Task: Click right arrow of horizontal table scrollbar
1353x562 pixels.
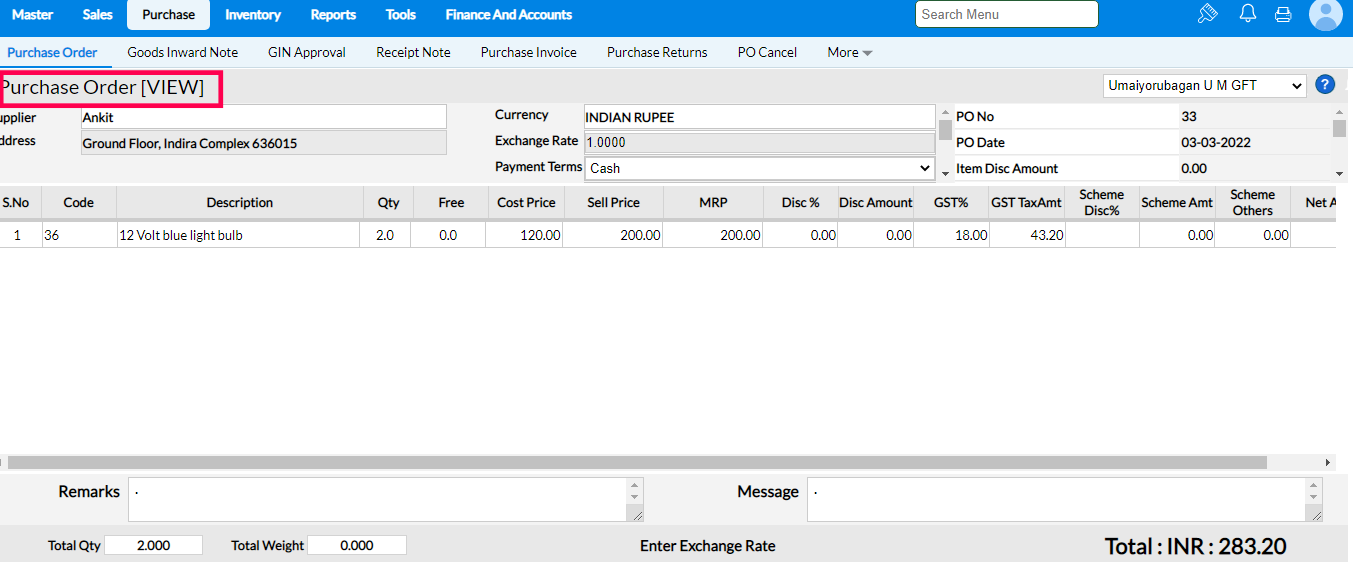Action: [x=1328, y=463]
